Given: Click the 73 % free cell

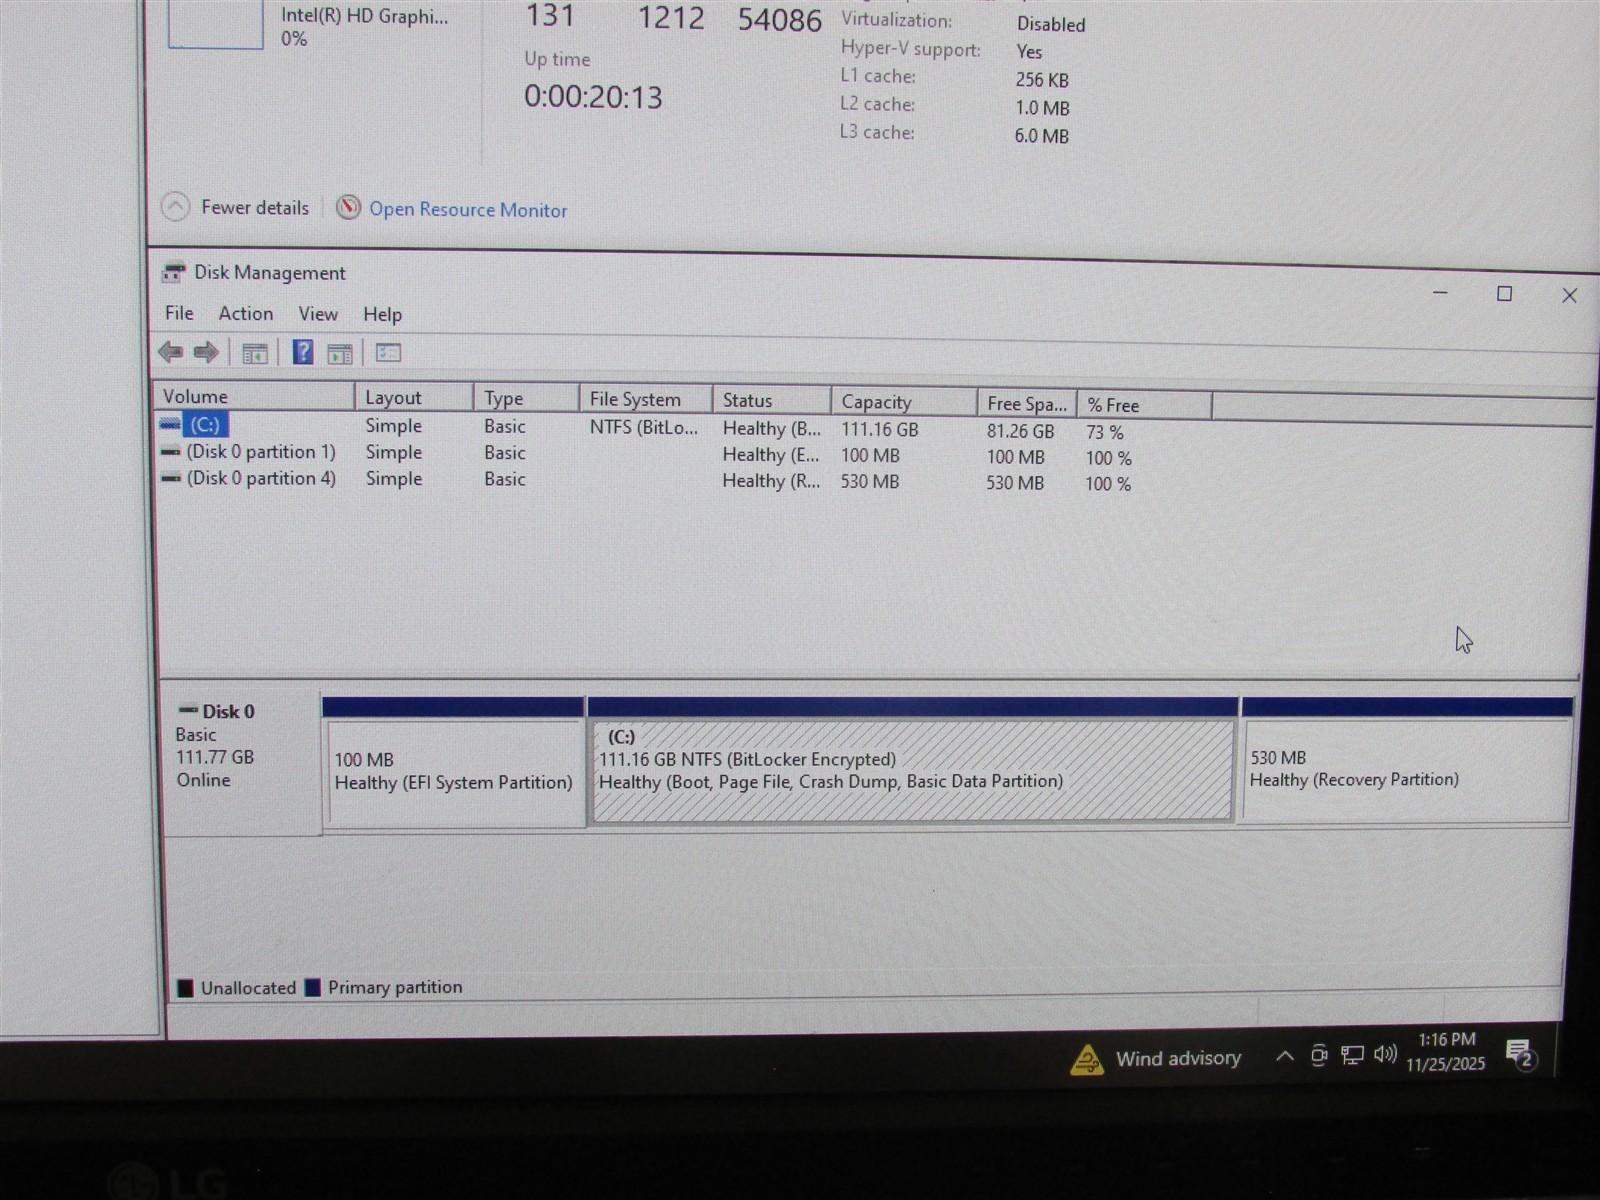Looking at the screenshot, I should [x=1105, y=432].
